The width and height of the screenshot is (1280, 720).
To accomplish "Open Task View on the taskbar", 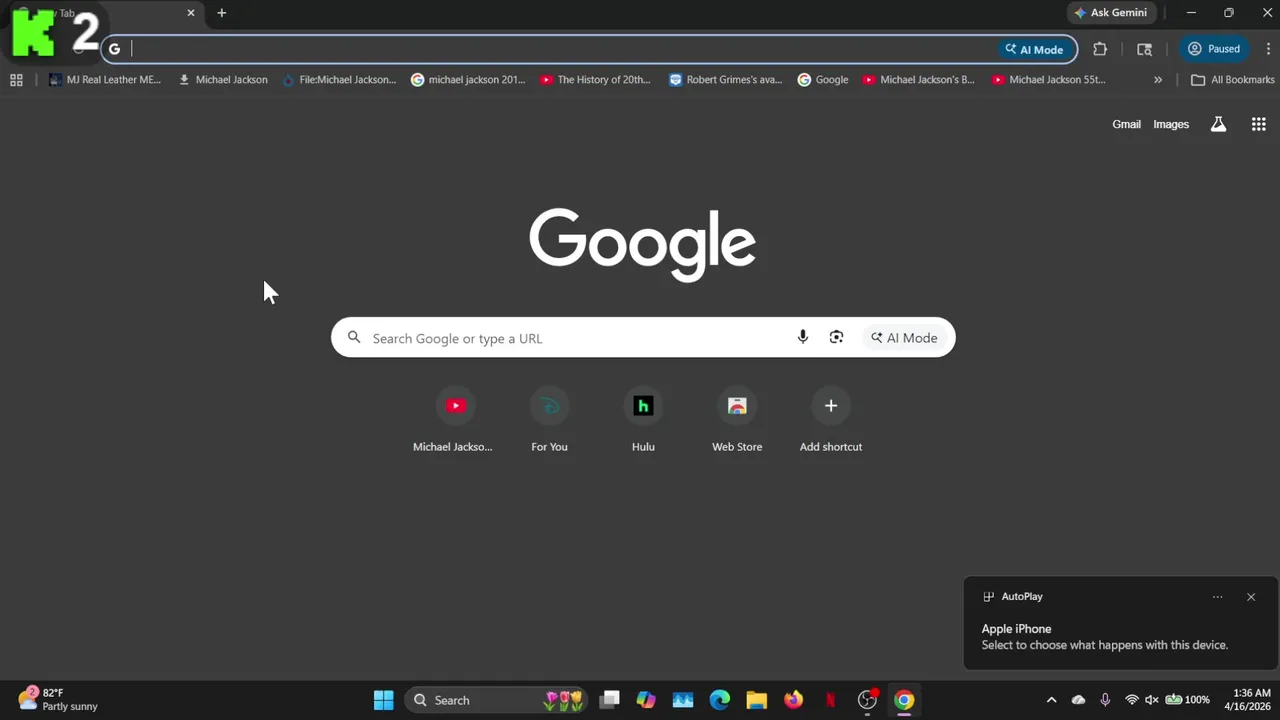I will (x=609, y=700).
